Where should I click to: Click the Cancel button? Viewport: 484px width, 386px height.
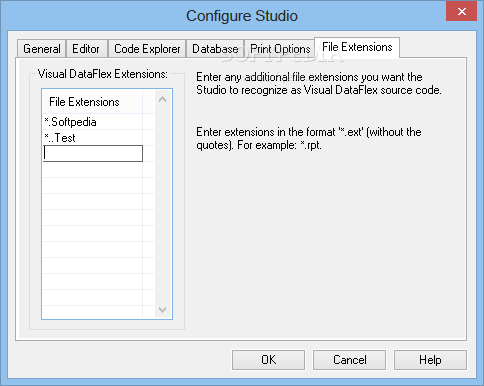tap(349, 360)
